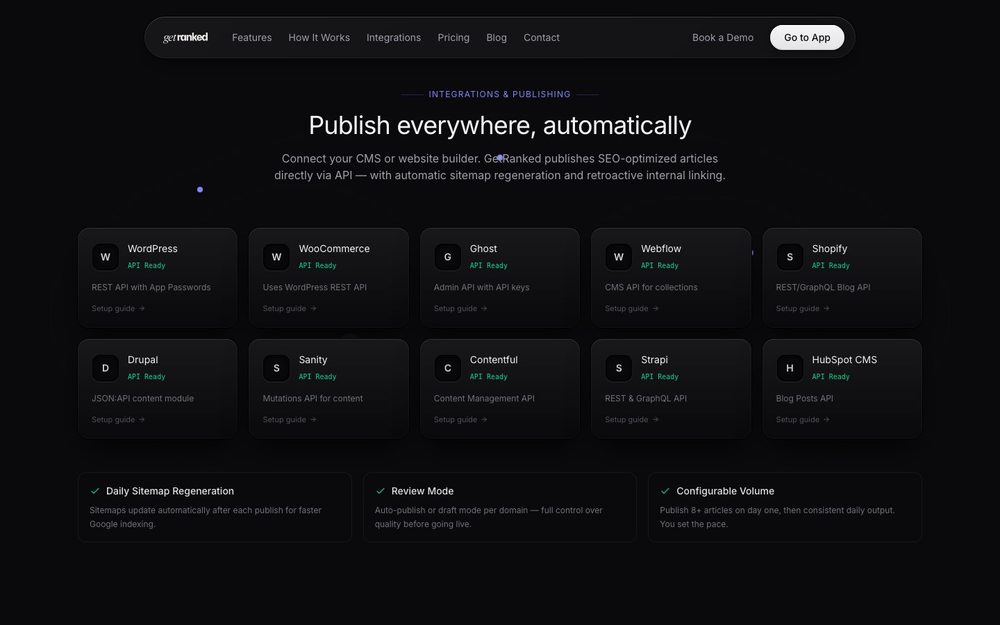1000x625 pixels.
Task: Click the Ghost card title
Action: 483,249
